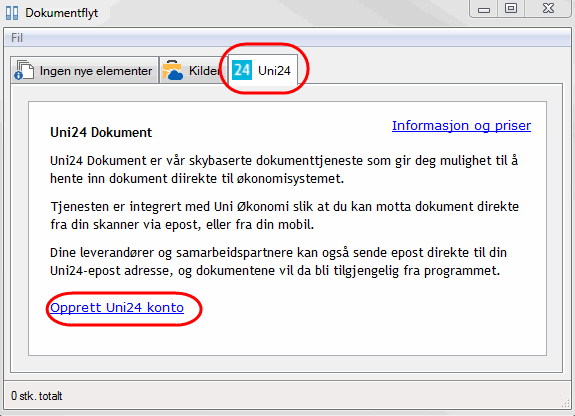
Task: Select the Uni24 tab
Action: [263, 70]
